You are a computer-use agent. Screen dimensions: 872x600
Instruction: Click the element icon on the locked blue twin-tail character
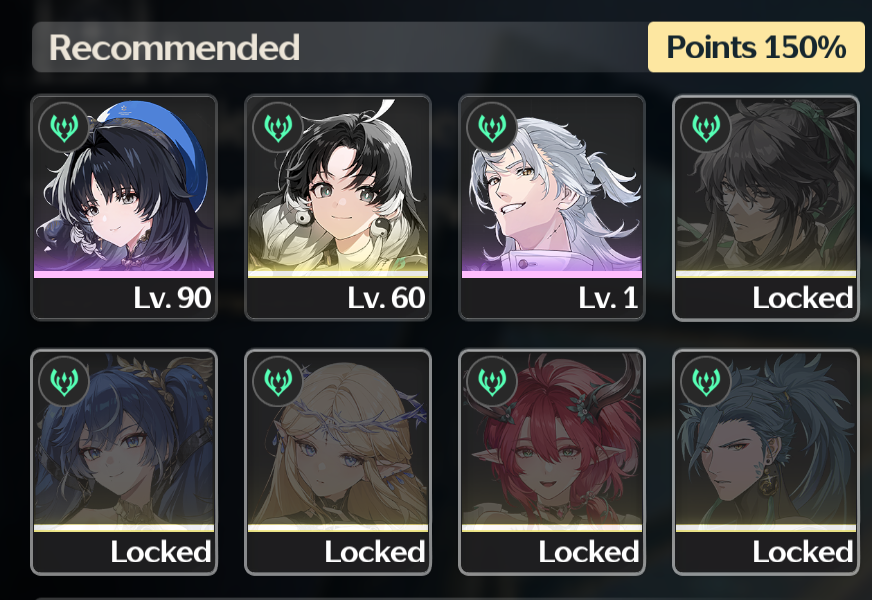(x=64, y=382)
